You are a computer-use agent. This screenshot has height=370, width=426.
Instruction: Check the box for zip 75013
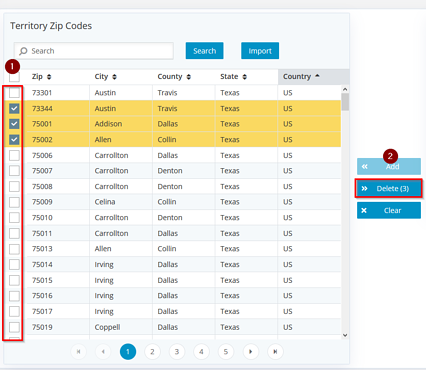[x=14, y=249]
